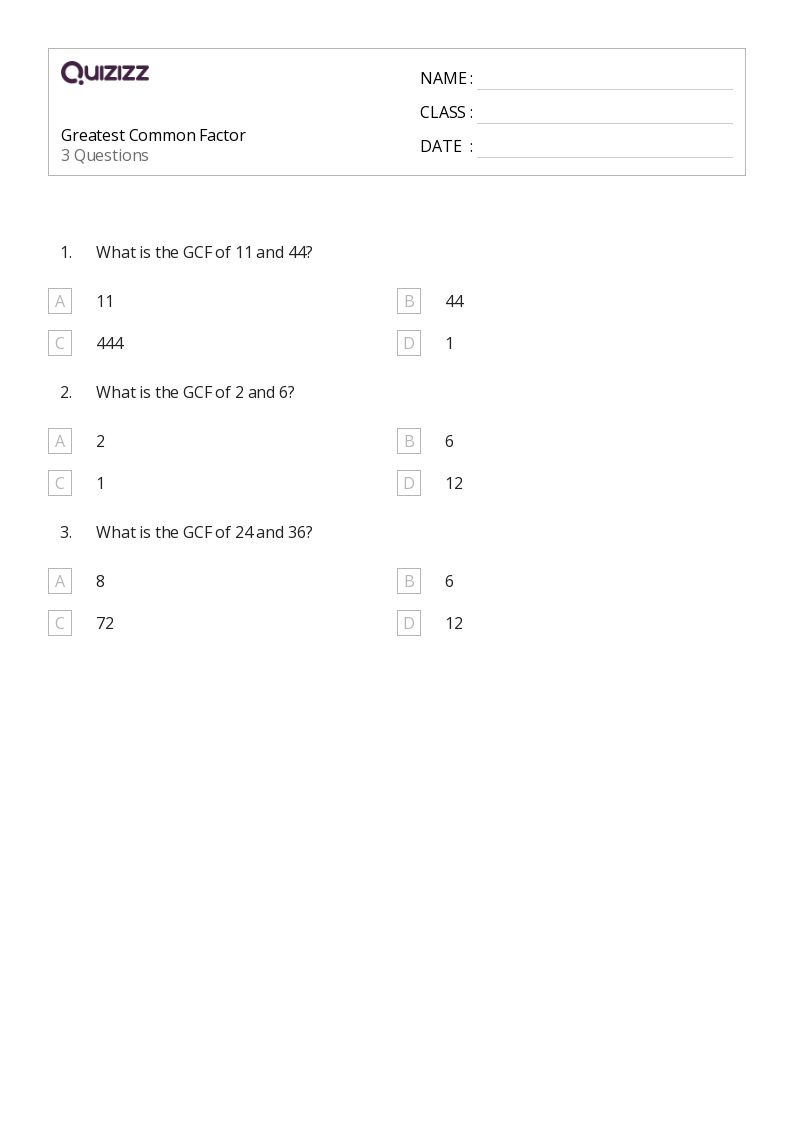794x1123 pixels.
Task: Check answer box C for question 3
Action: [60, 623]
